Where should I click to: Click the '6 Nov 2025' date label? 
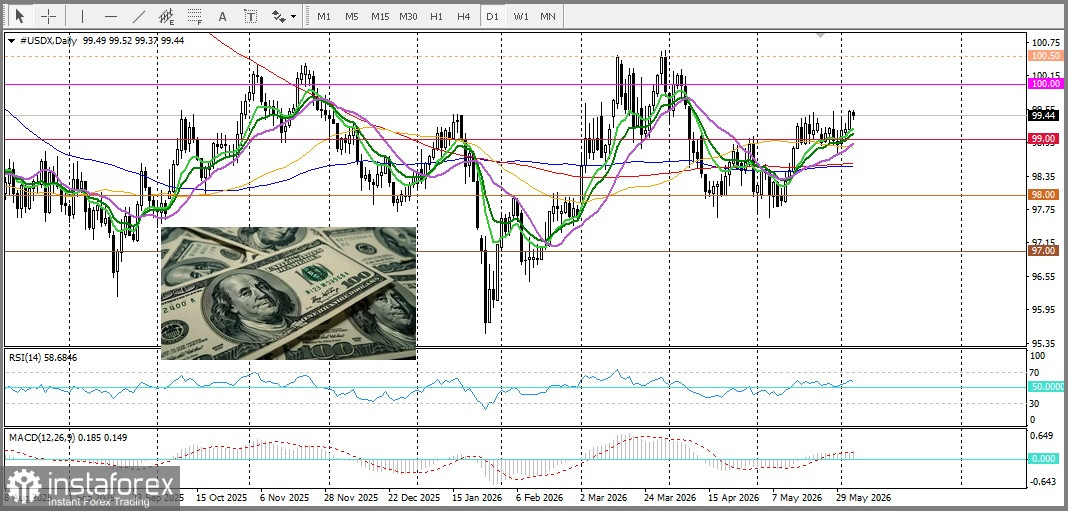284,497
